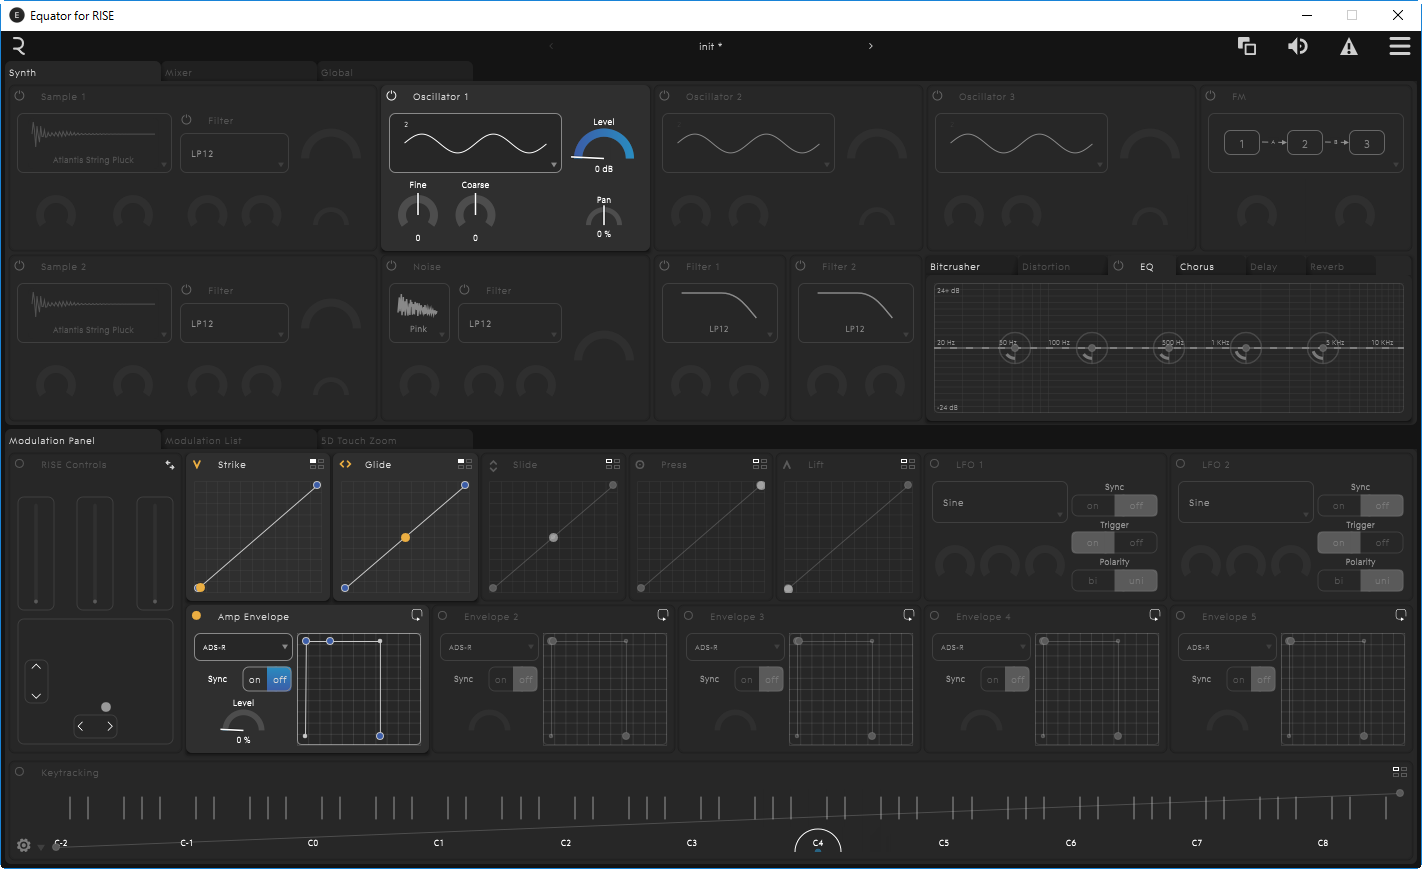Click RISE Controls swap arrows icon

click(x=170, y=465)
